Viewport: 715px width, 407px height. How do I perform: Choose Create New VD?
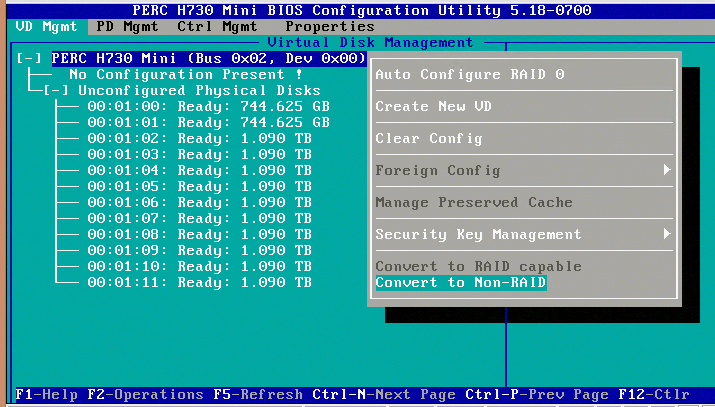pyautogui.click(x=433, y=106)
